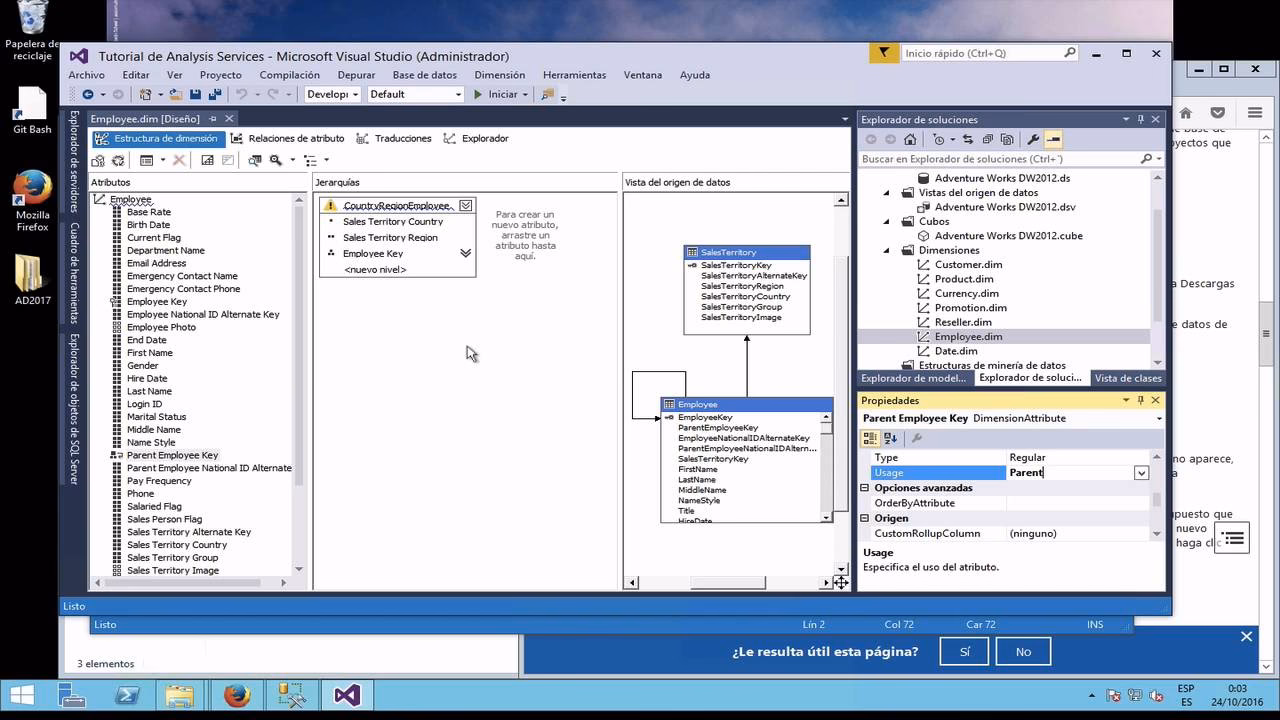This screenshot has height=720, width=1280.
Task: Click the Process dimension icon in the designer toolbar
Action: tap(118, 160)
